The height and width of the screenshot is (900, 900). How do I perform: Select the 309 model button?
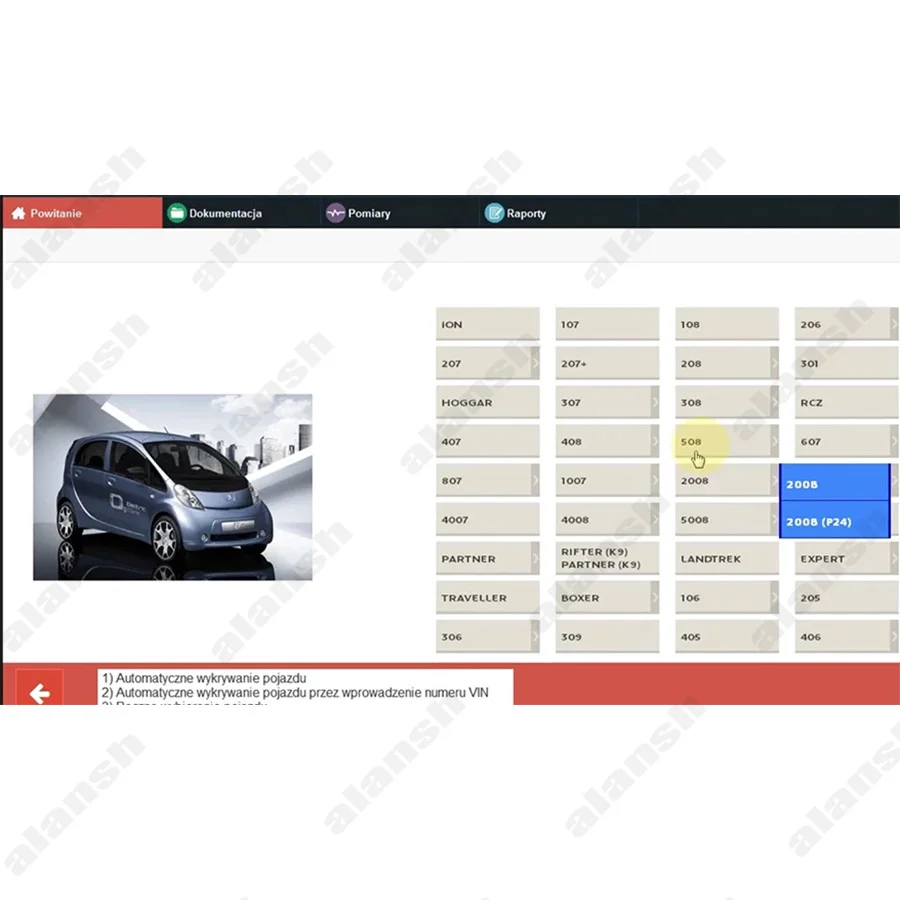pos(607,636)
